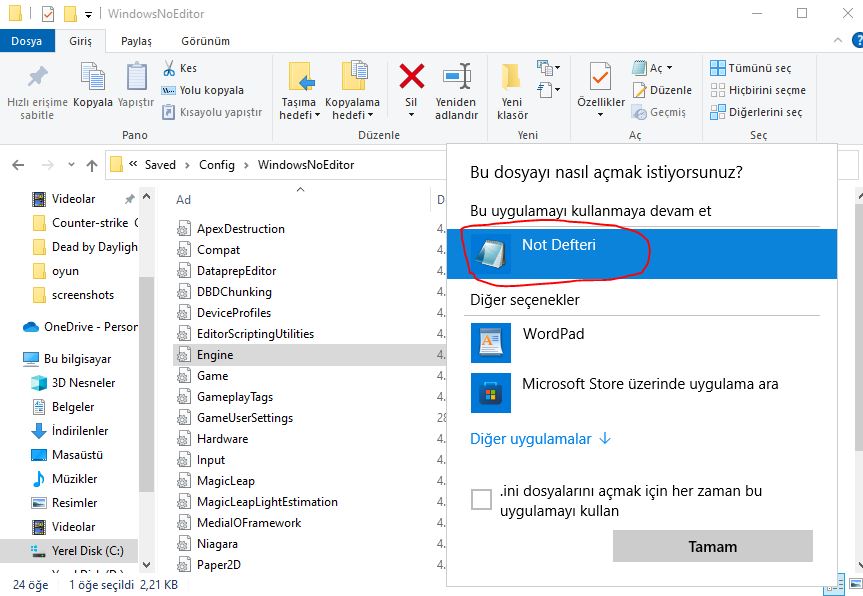Create Yeni klasör from ribbon

coord(512,92)
